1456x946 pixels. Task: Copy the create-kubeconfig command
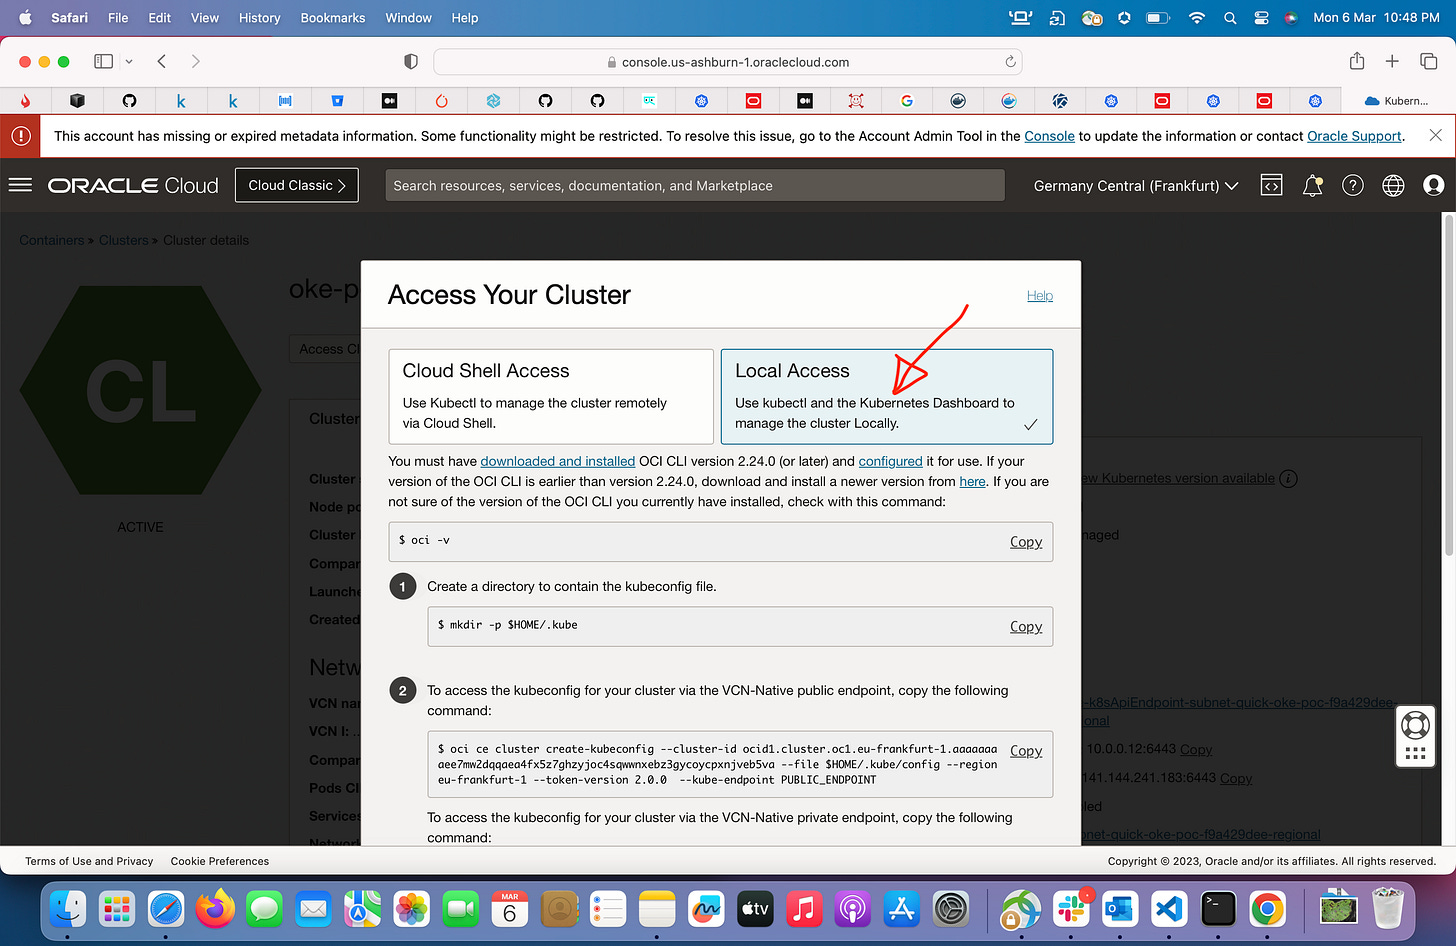pyautogui.click(x=1026, y=750)
